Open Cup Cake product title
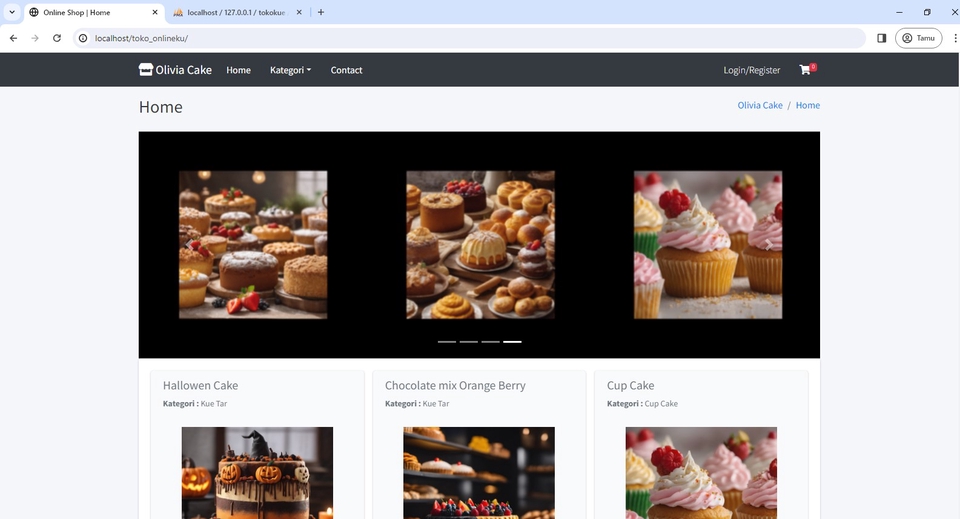Screen dimensions: 960x519 coord(630,386)
